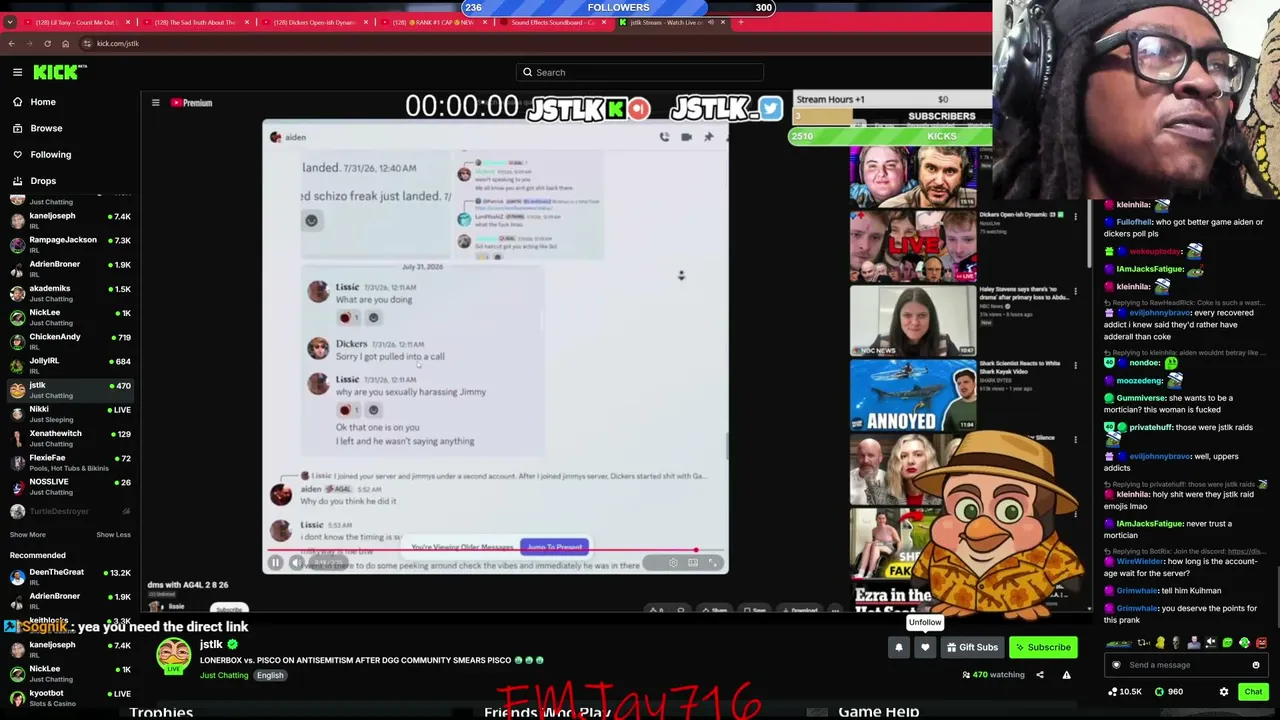
Task: Open chat settings gear
Action: (1224, 692)
